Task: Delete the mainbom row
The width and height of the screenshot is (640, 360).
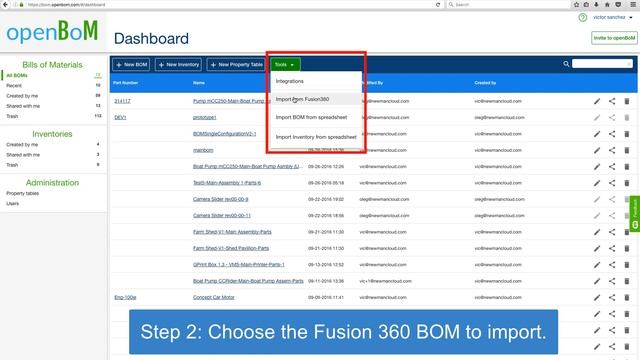Action: coord(627,150)
